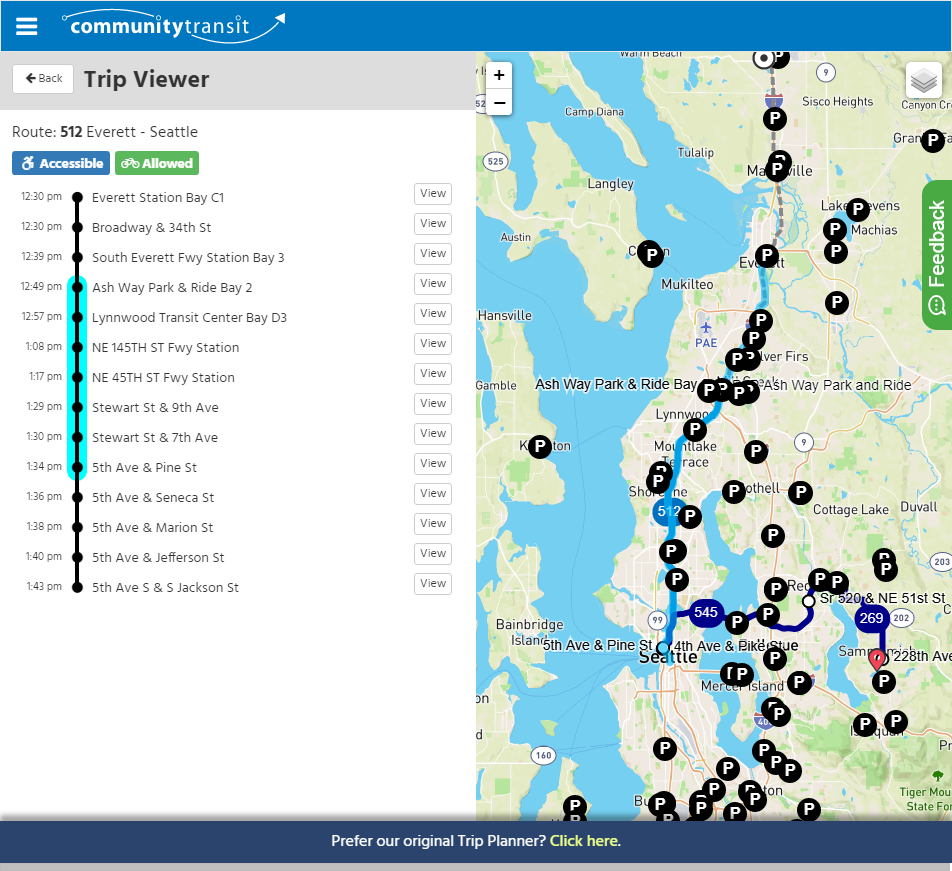This screenshot has height=871, width=952.
Task: Open the hamburger navigation menu
Action: click(26, 26)
